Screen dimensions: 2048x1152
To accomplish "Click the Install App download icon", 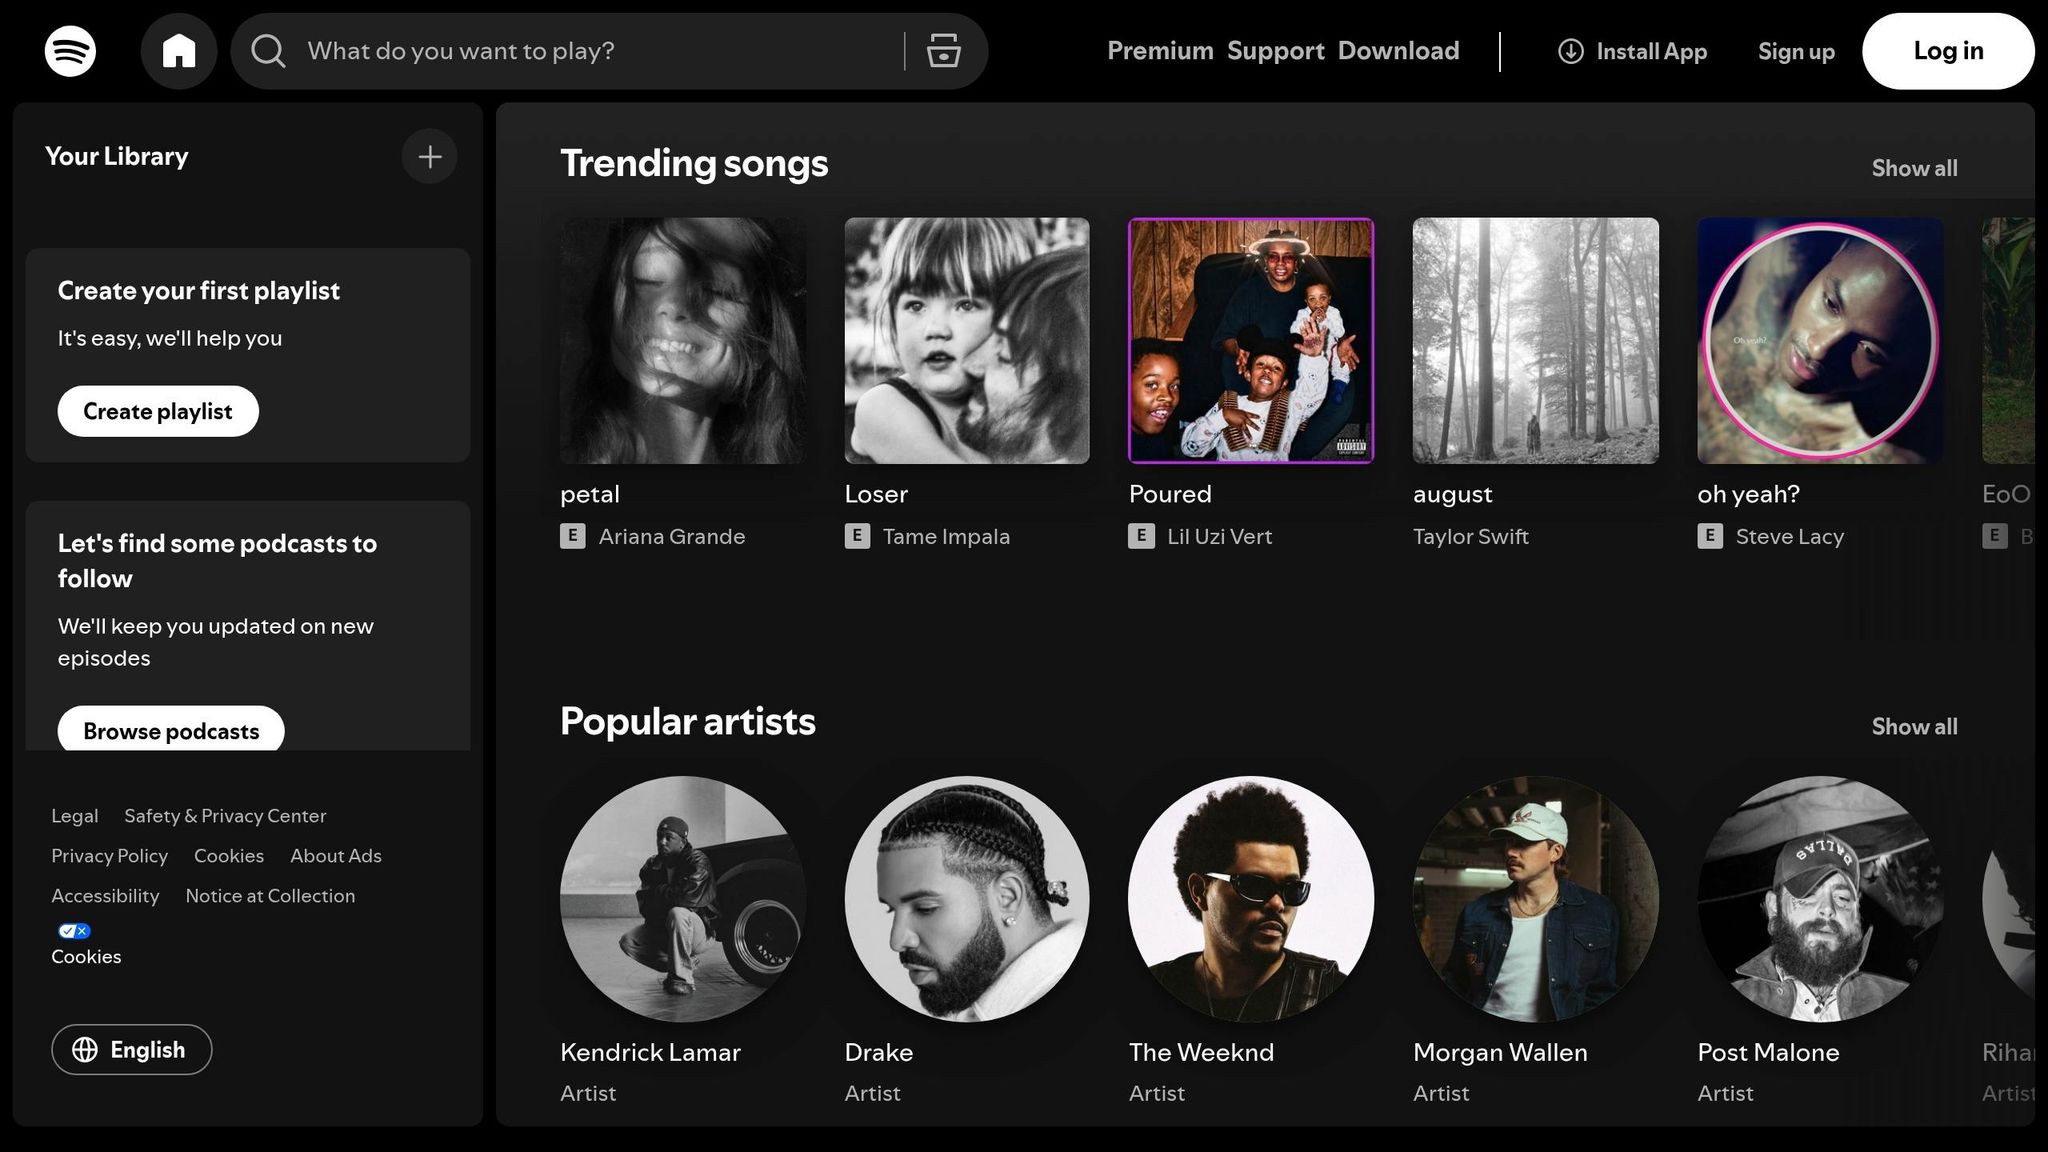I will (1571, 51).
